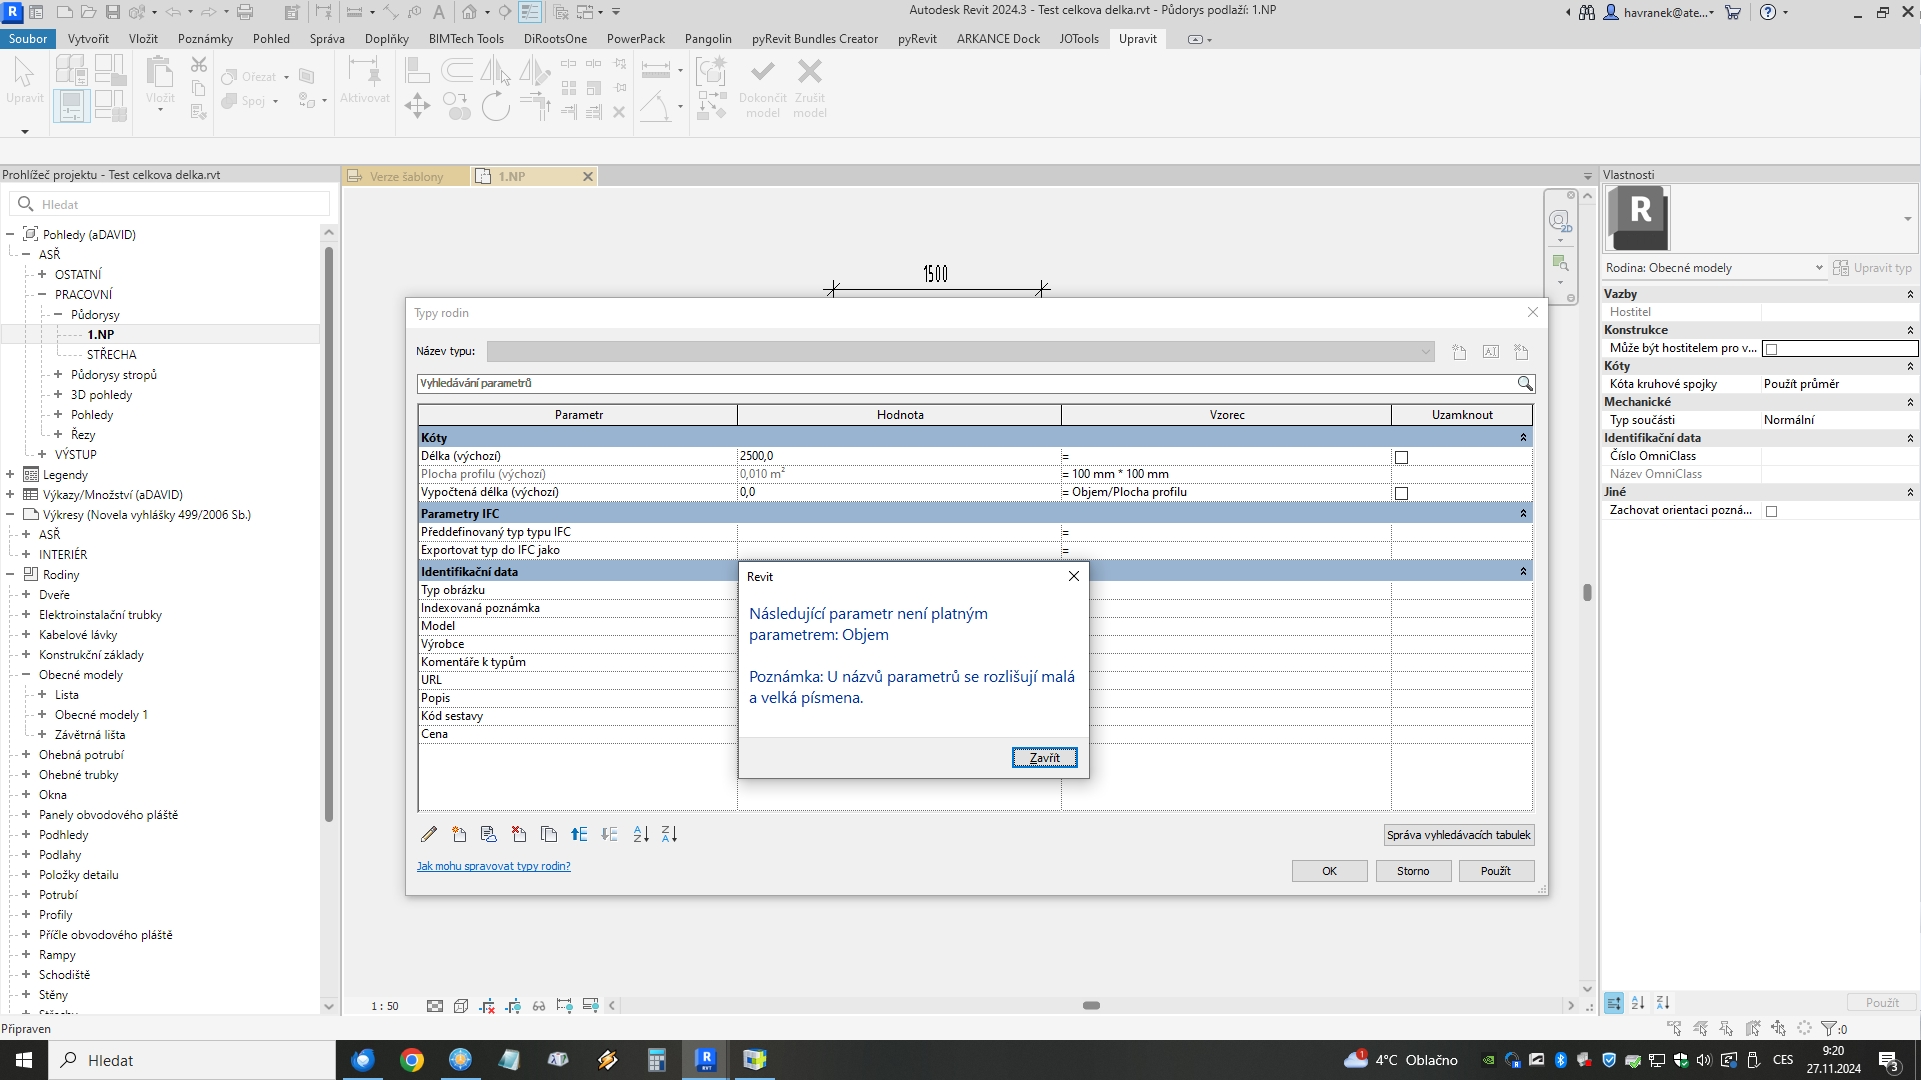Click the pencil edit parameter icon
Image resolution: width=1921 pixels, height=1080 pixels.
pyautogui.click(x=429, y=834)
